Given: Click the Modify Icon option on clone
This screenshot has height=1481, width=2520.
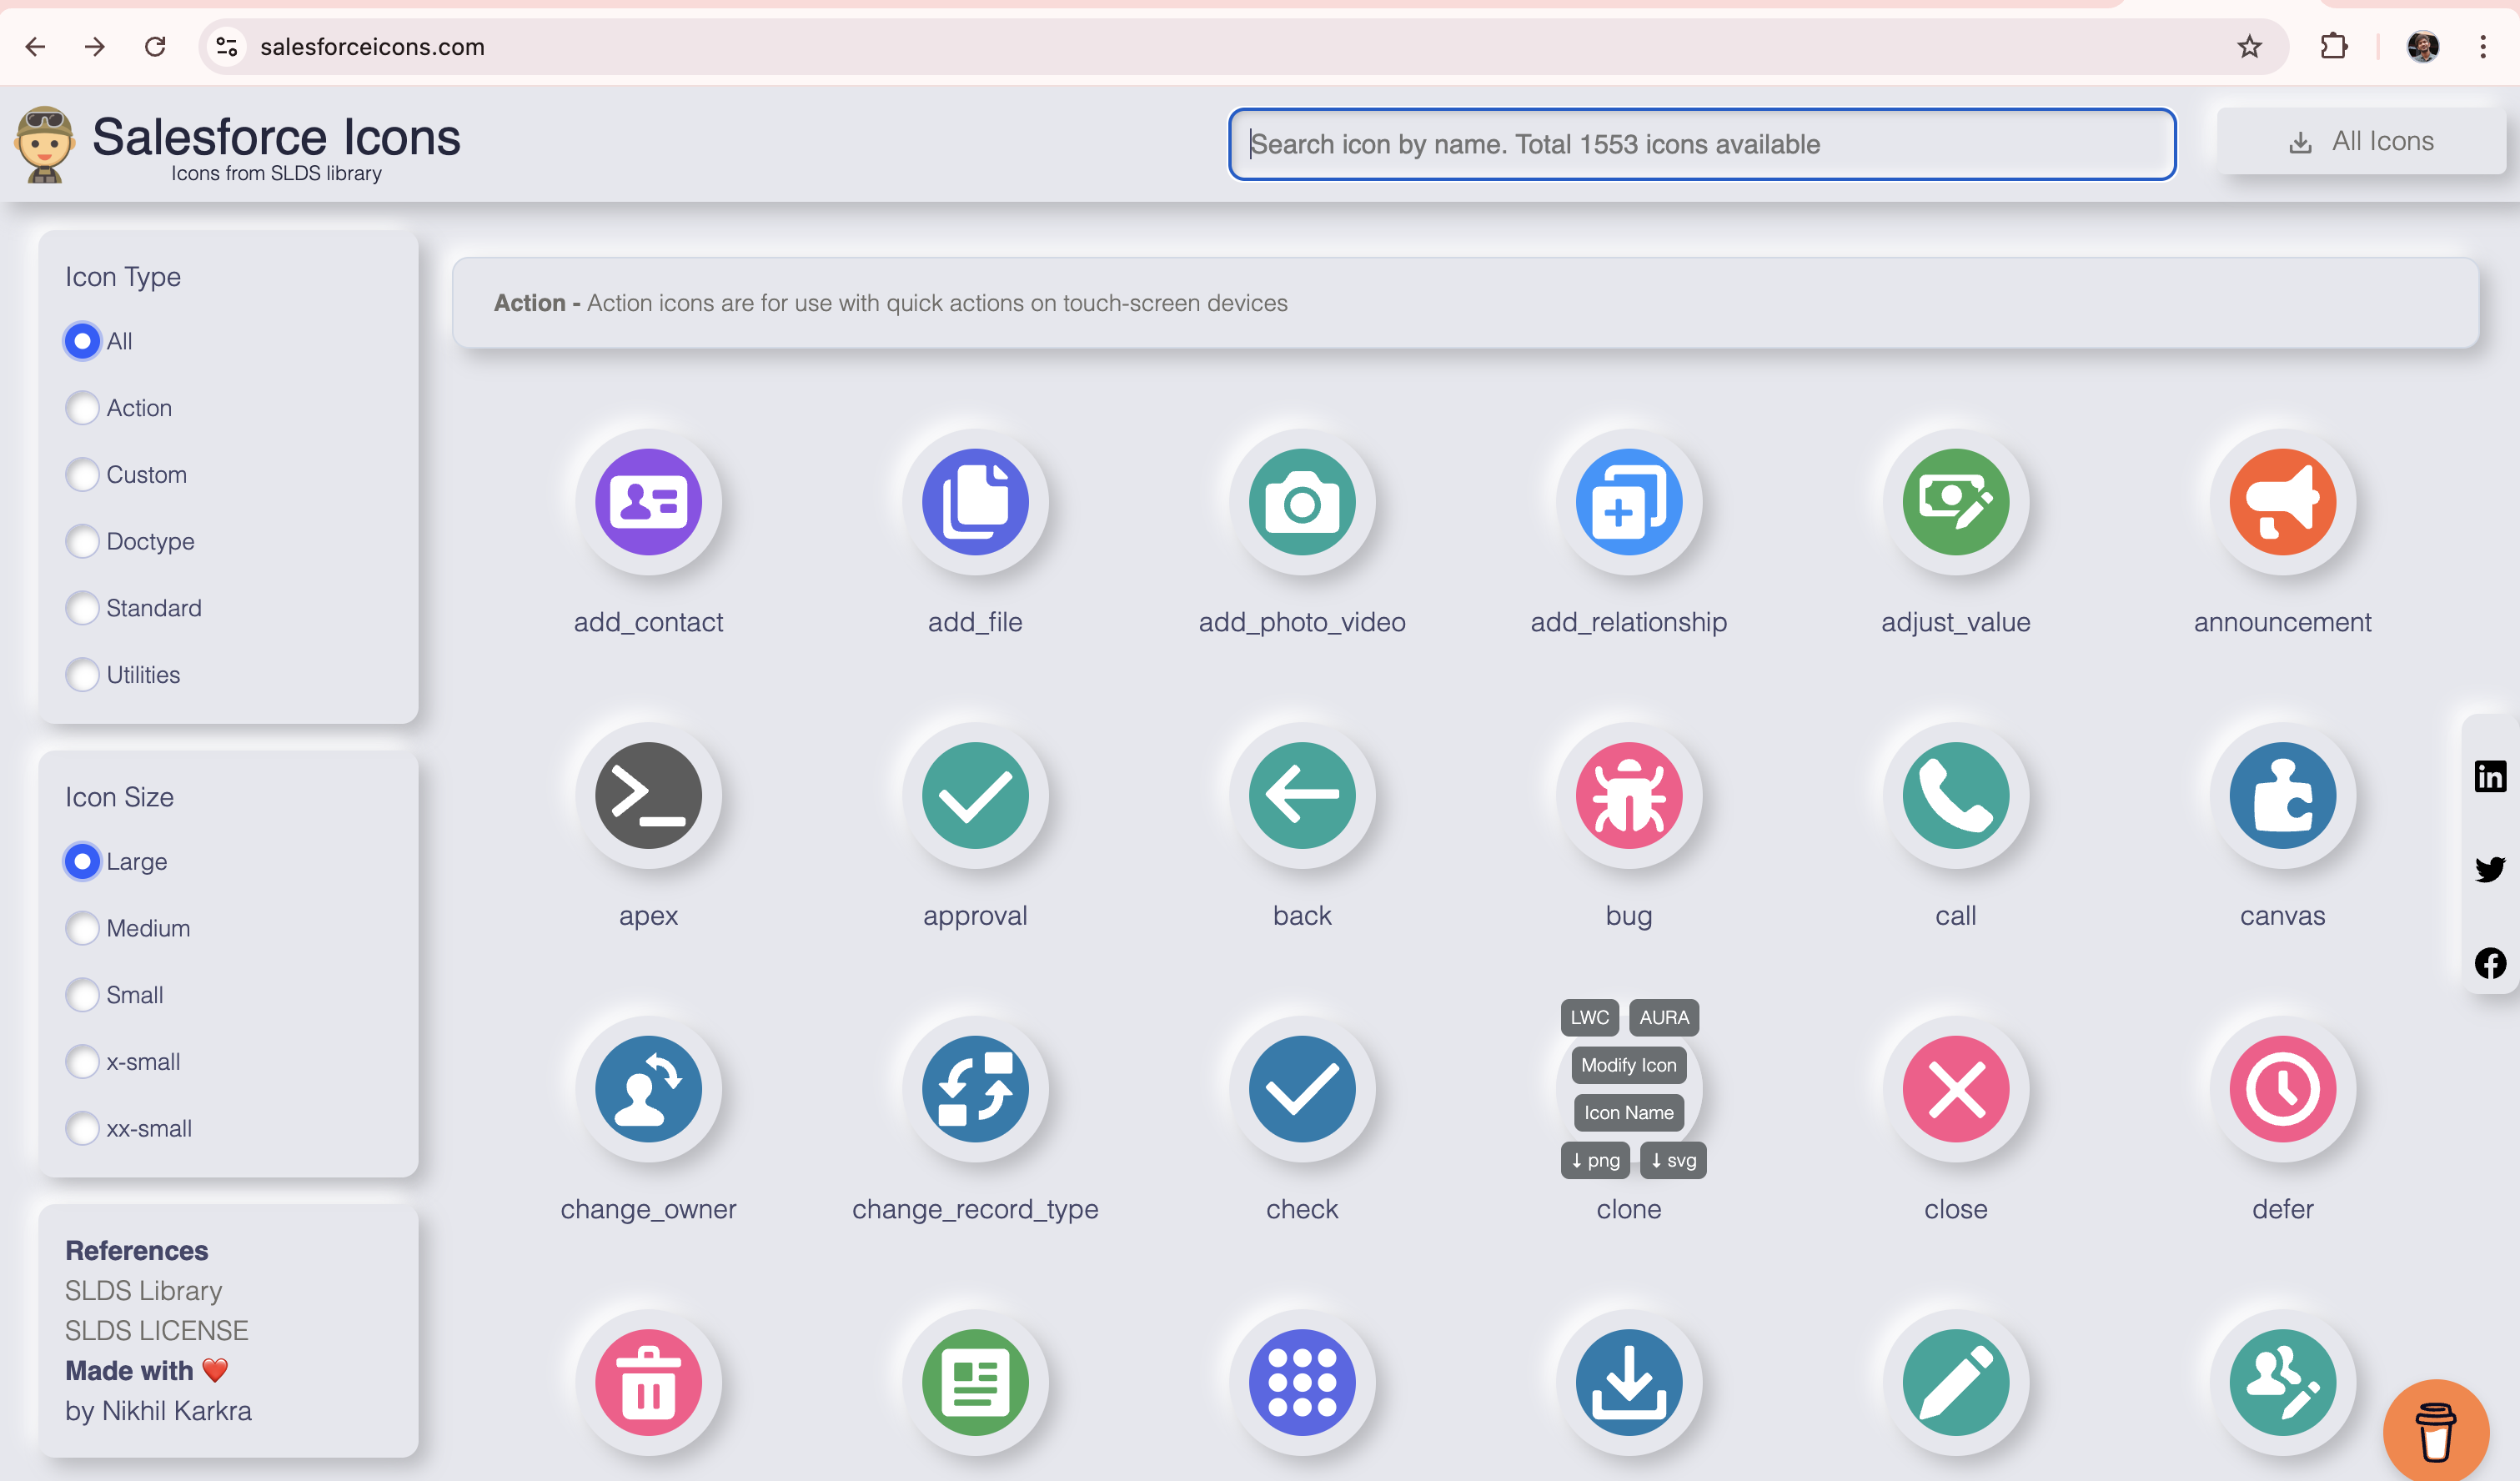Looking at the screenshot, I should click(1628, 1065).
